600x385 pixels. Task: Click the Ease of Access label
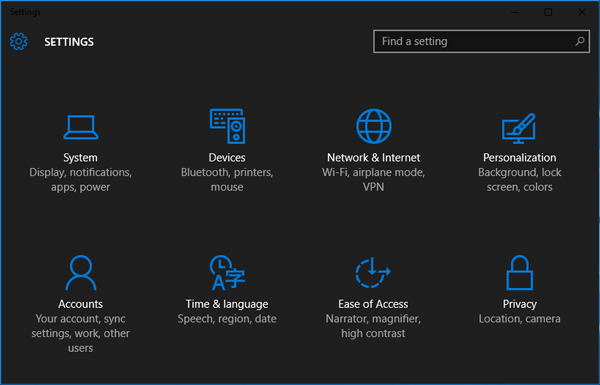pyautogui.click(x=373, y=304)
